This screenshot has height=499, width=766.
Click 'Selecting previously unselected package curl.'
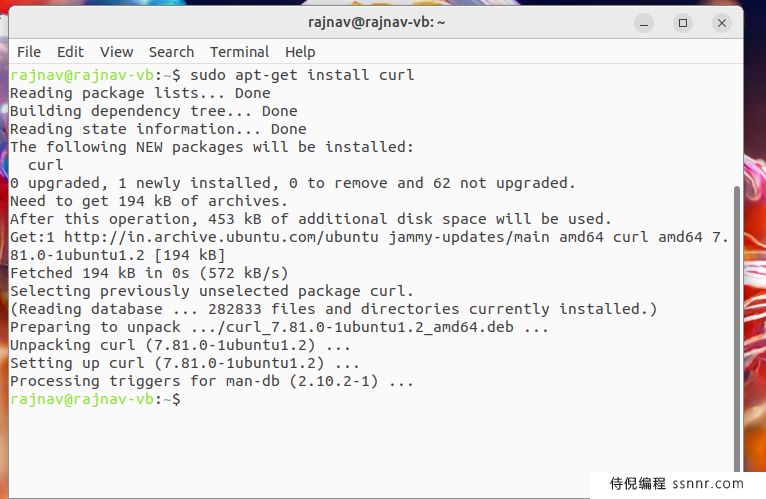[x=212, y=291]
